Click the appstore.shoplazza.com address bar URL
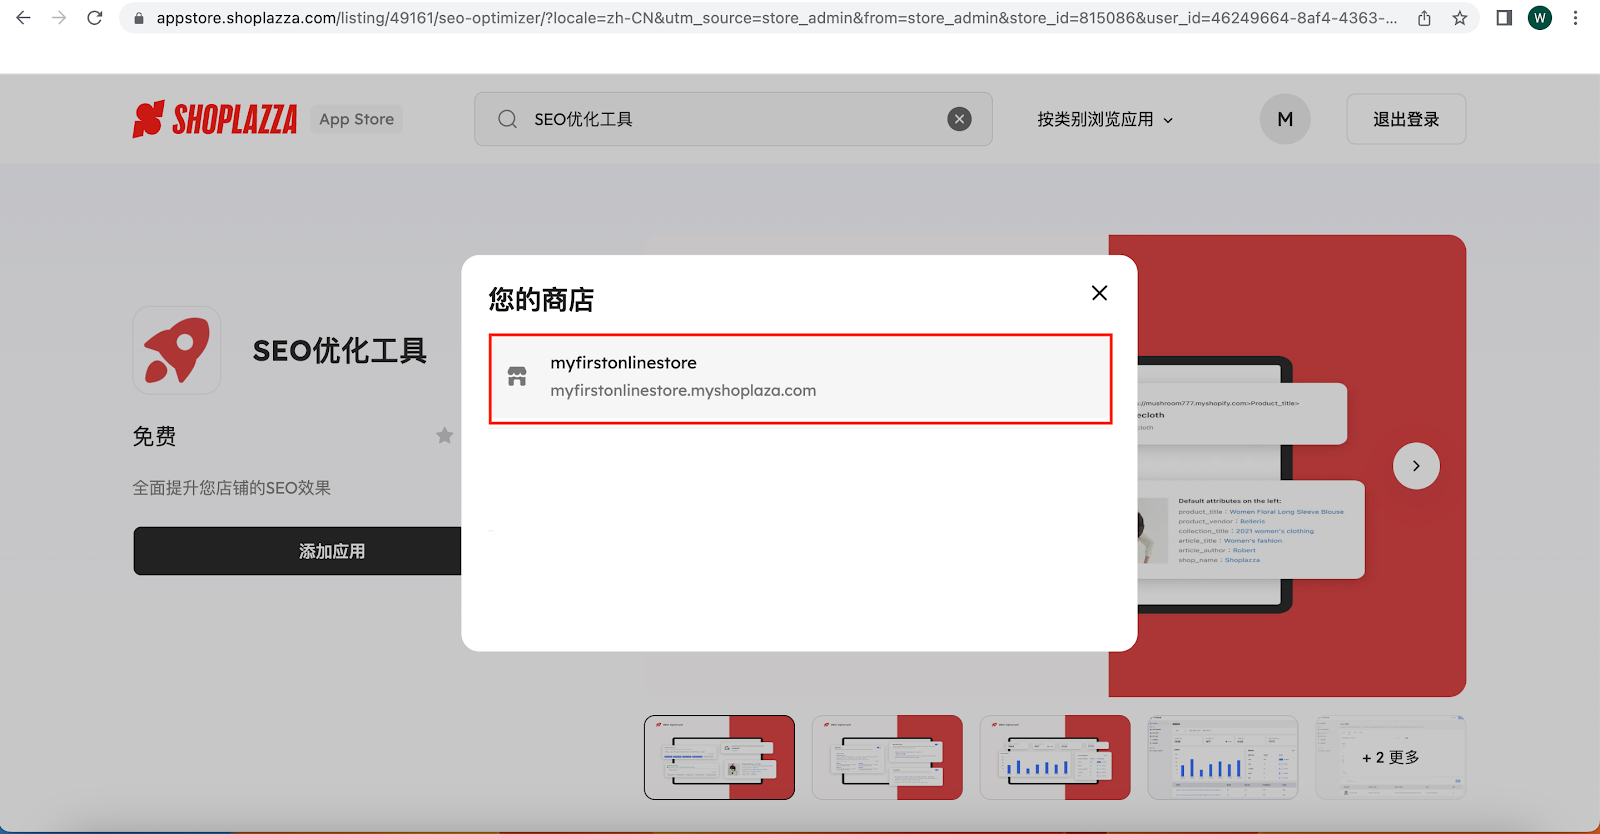 point(776,18)
